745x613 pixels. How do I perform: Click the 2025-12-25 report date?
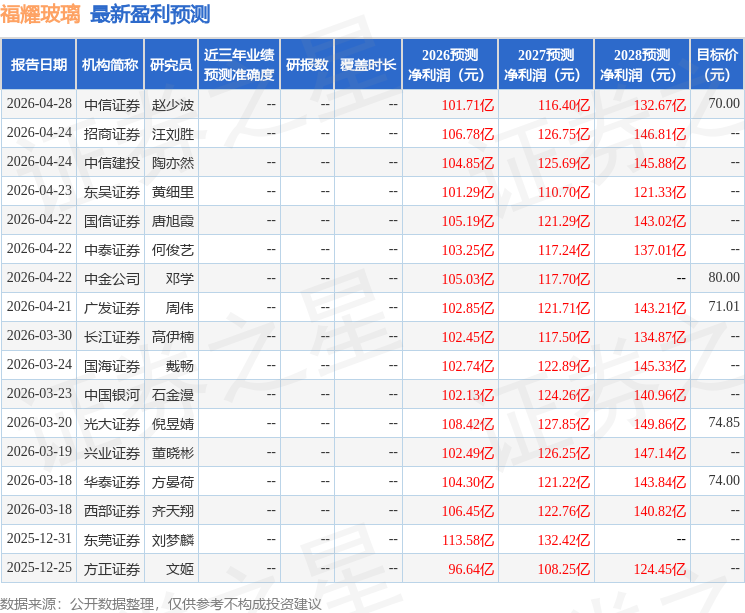coord(39,567)
